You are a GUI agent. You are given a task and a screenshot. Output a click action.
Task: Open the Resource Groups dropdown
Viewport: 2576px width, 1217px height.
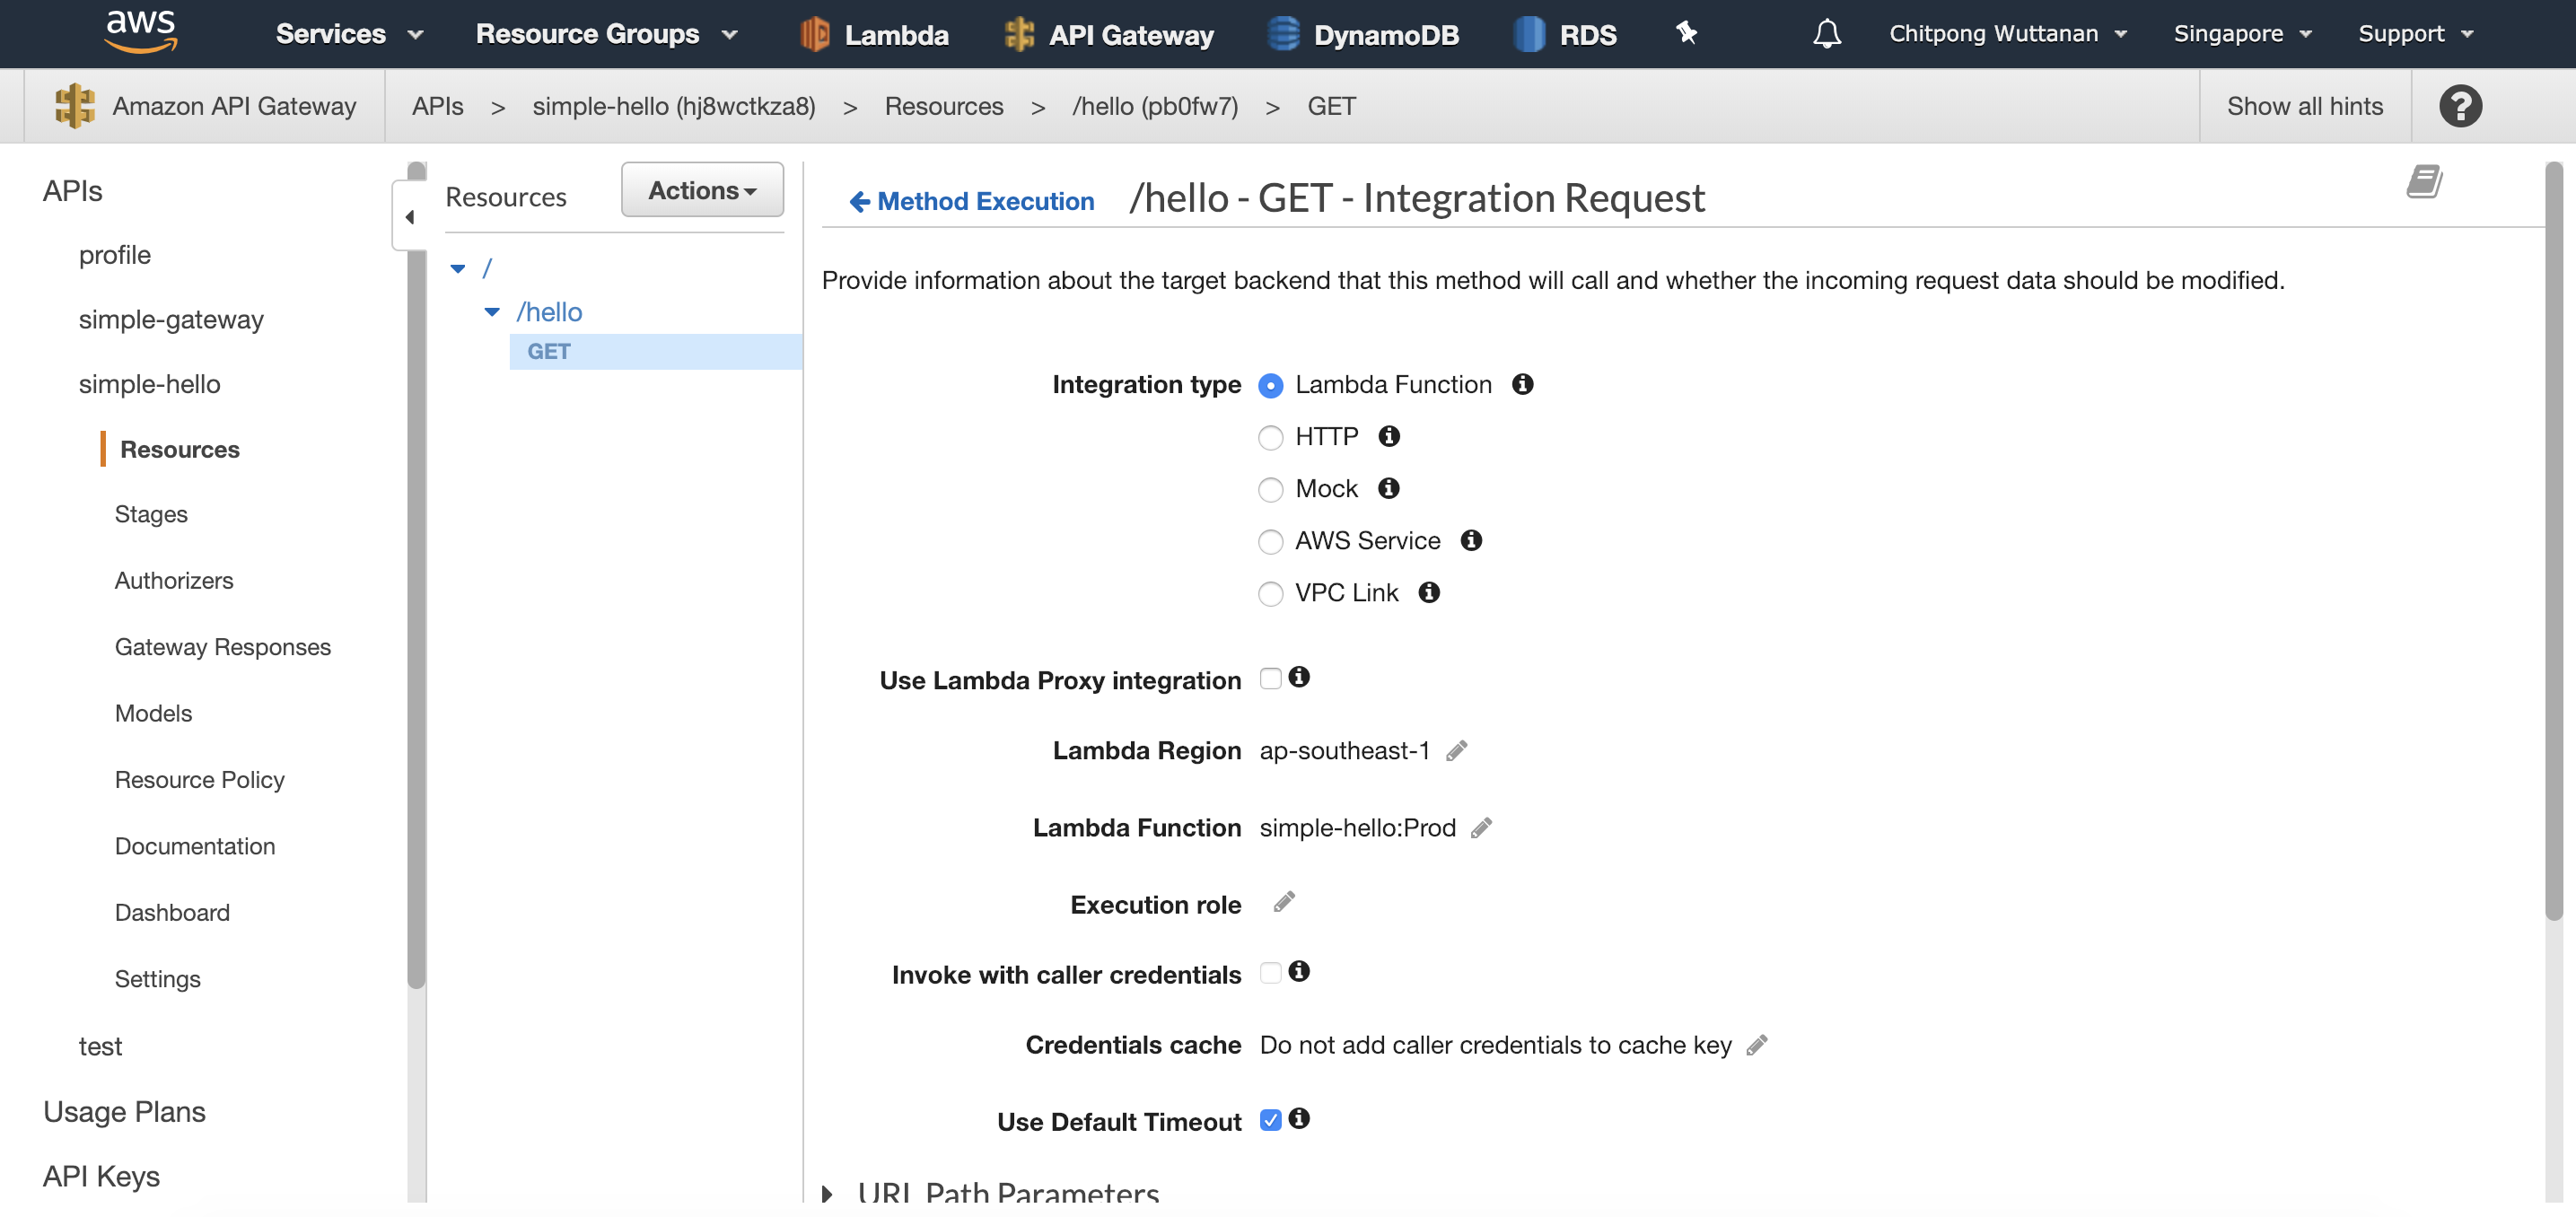tap(606, 34)
